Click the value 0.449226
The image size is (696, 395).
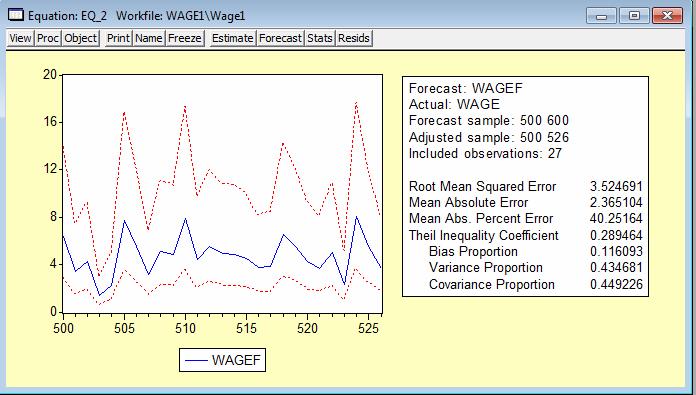tap(616, 284)
